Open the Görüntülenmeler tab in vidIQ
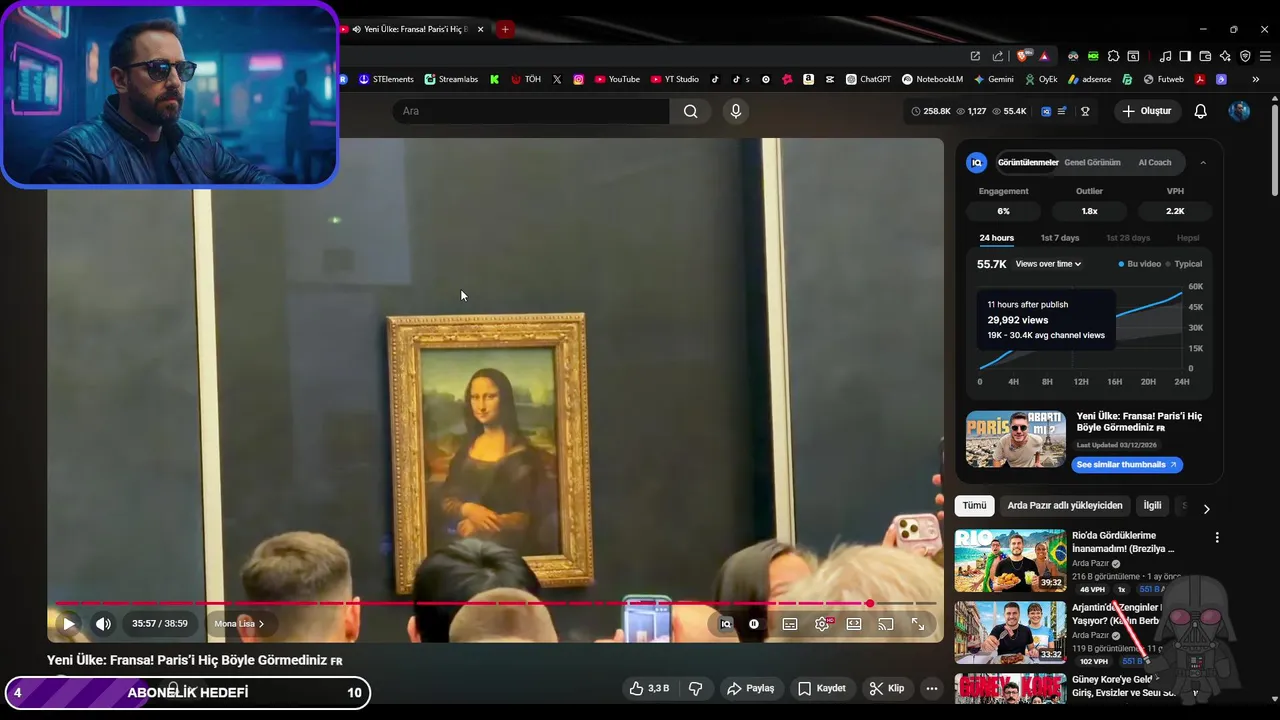The image size is (1280, 720). click(1028, 162)
